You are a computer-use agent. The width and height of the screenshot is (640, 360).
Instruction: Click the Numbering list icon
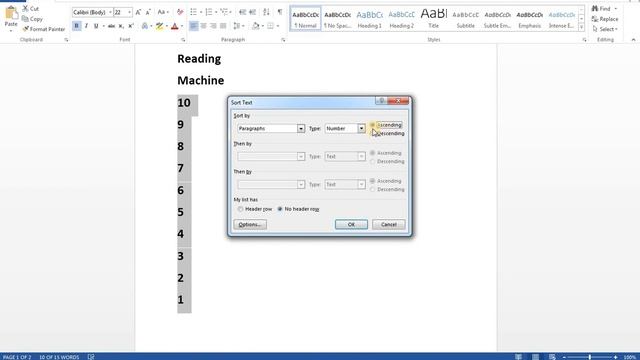pos(209,12)
